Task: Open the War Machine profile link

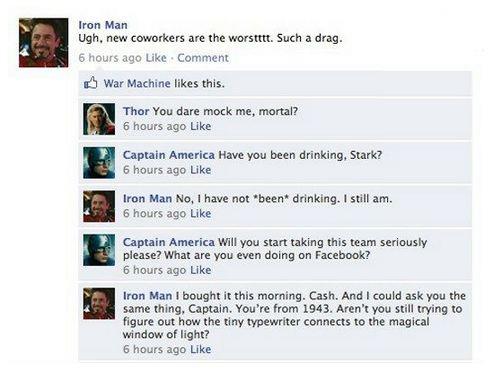Action: click(x=137, y=83)
